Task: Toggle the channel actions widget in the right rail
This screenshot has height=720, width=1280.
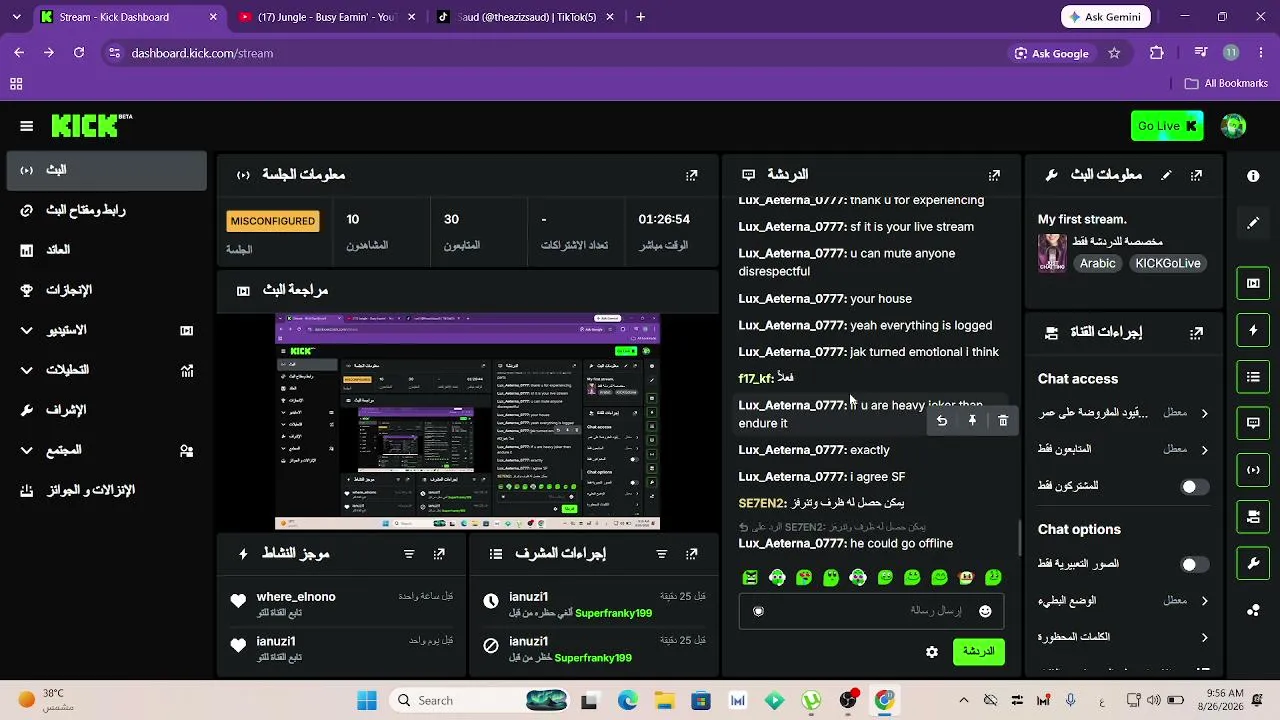Action: [x=1253, y=517]
